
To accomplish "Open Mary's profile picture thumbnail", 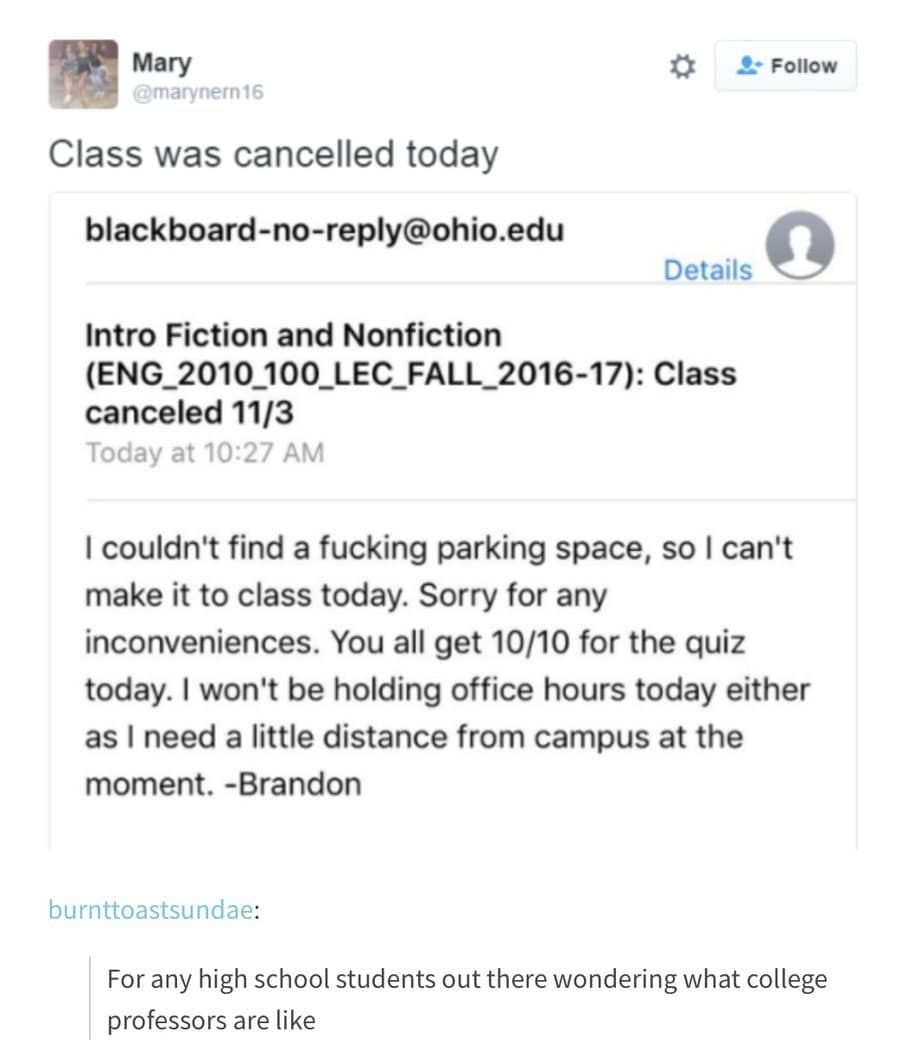I will (x=83, y=74).
